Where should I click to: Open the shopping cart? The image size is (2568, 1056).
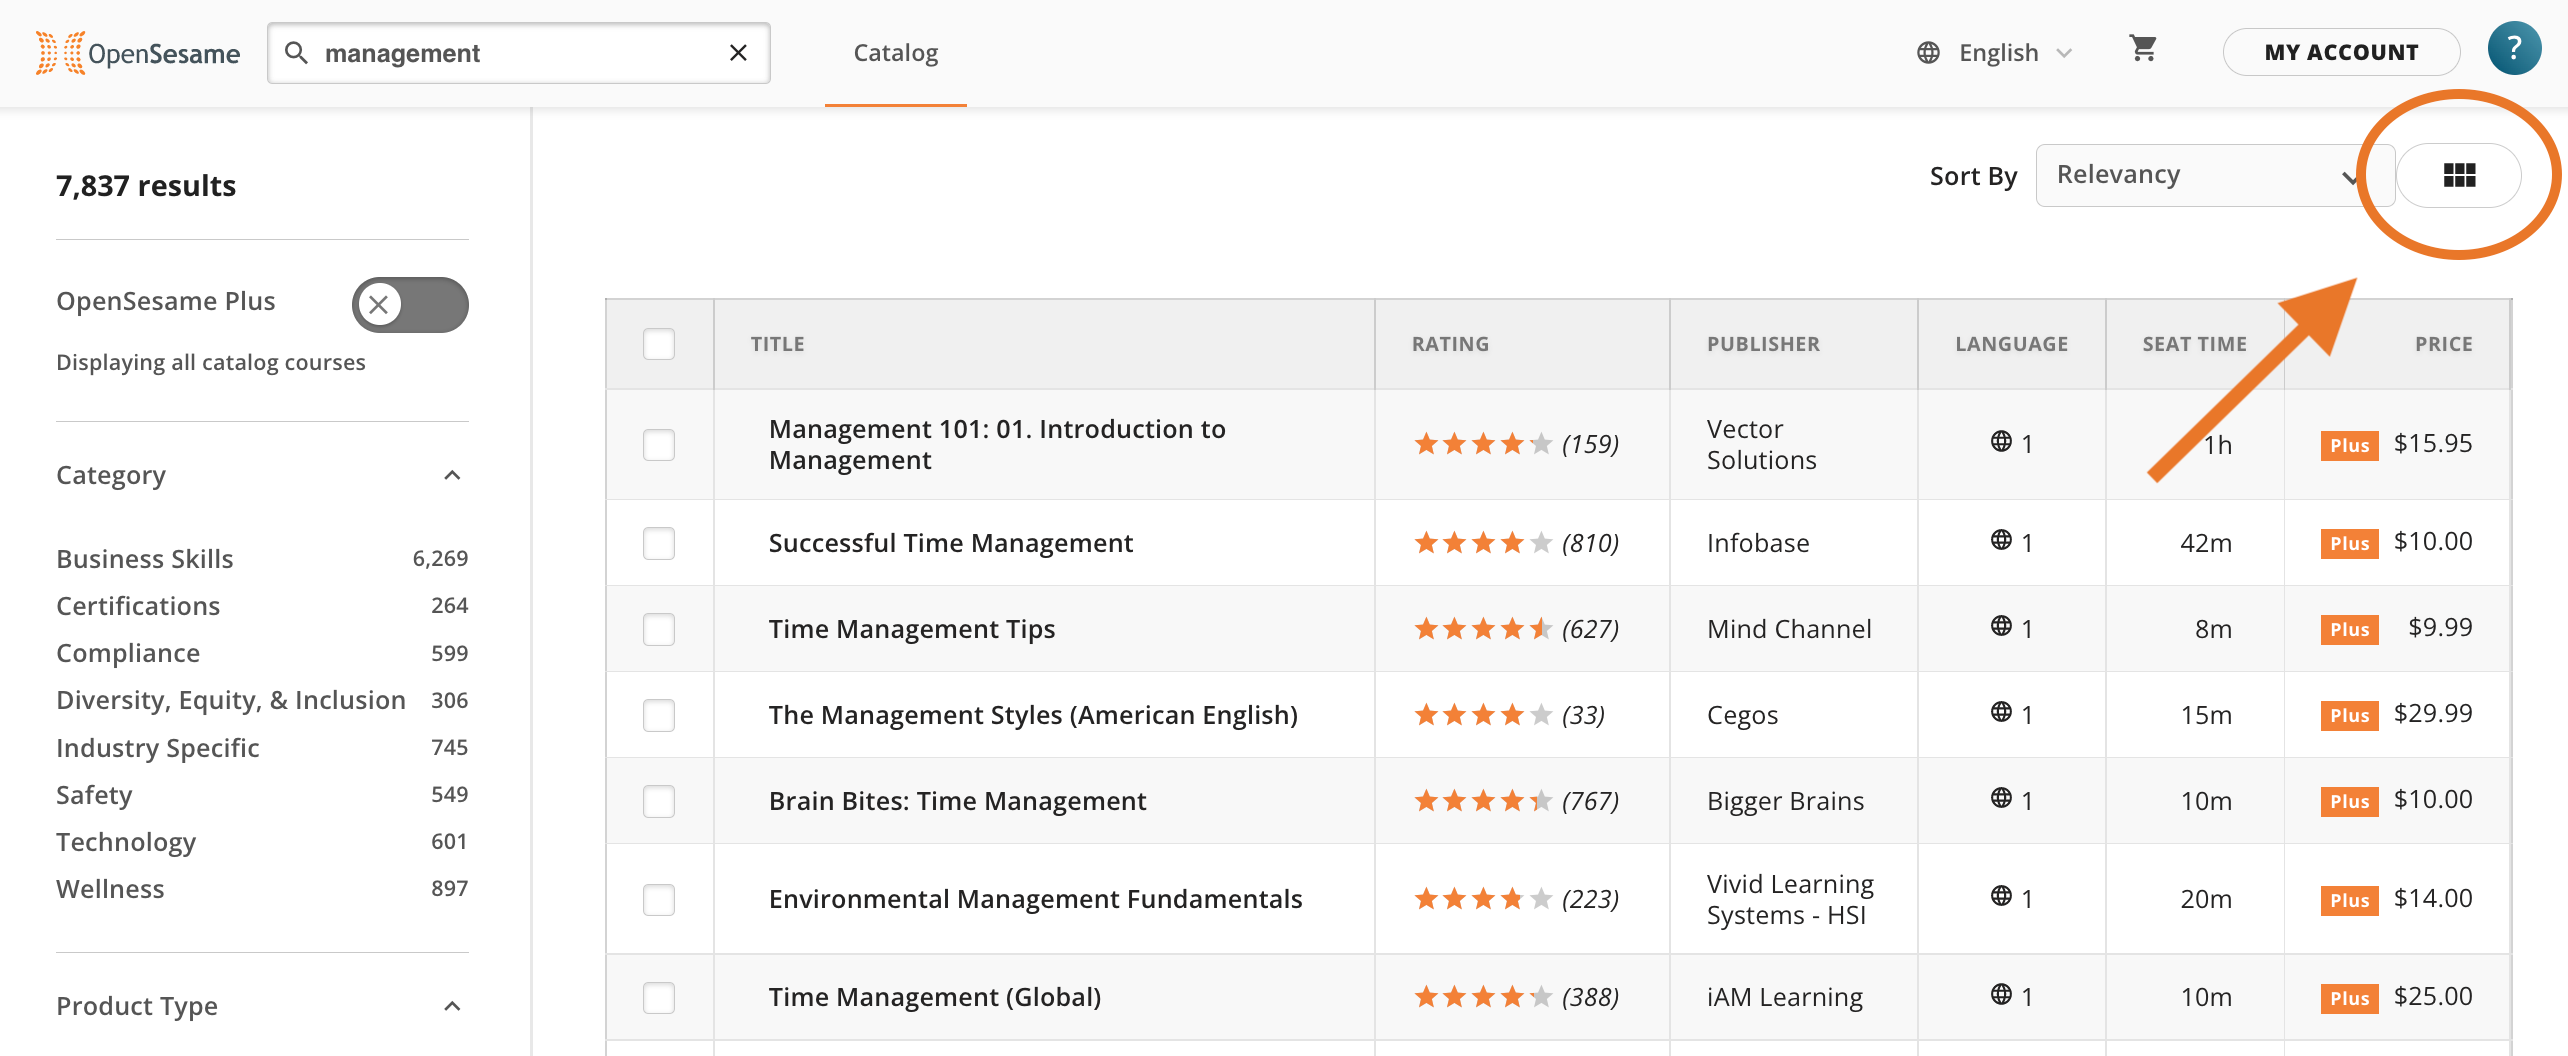point(2143,48)
